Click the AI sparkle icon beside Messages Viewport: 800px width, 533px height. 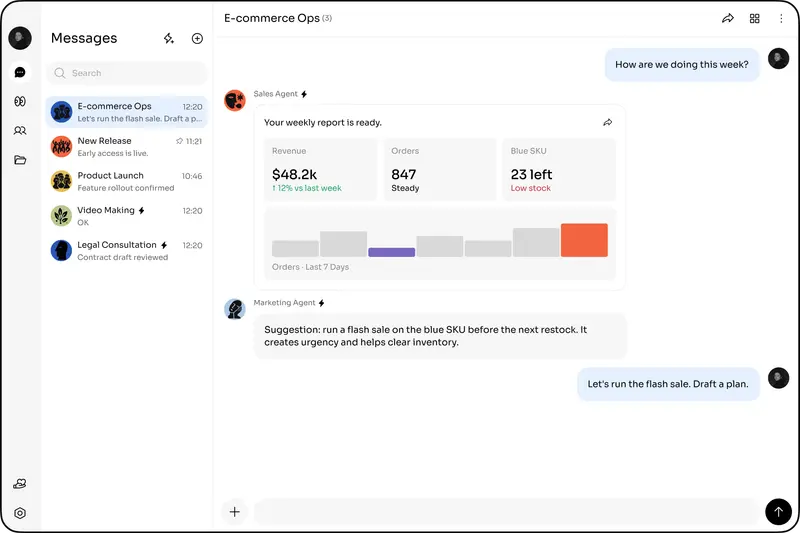click(169, 38)
